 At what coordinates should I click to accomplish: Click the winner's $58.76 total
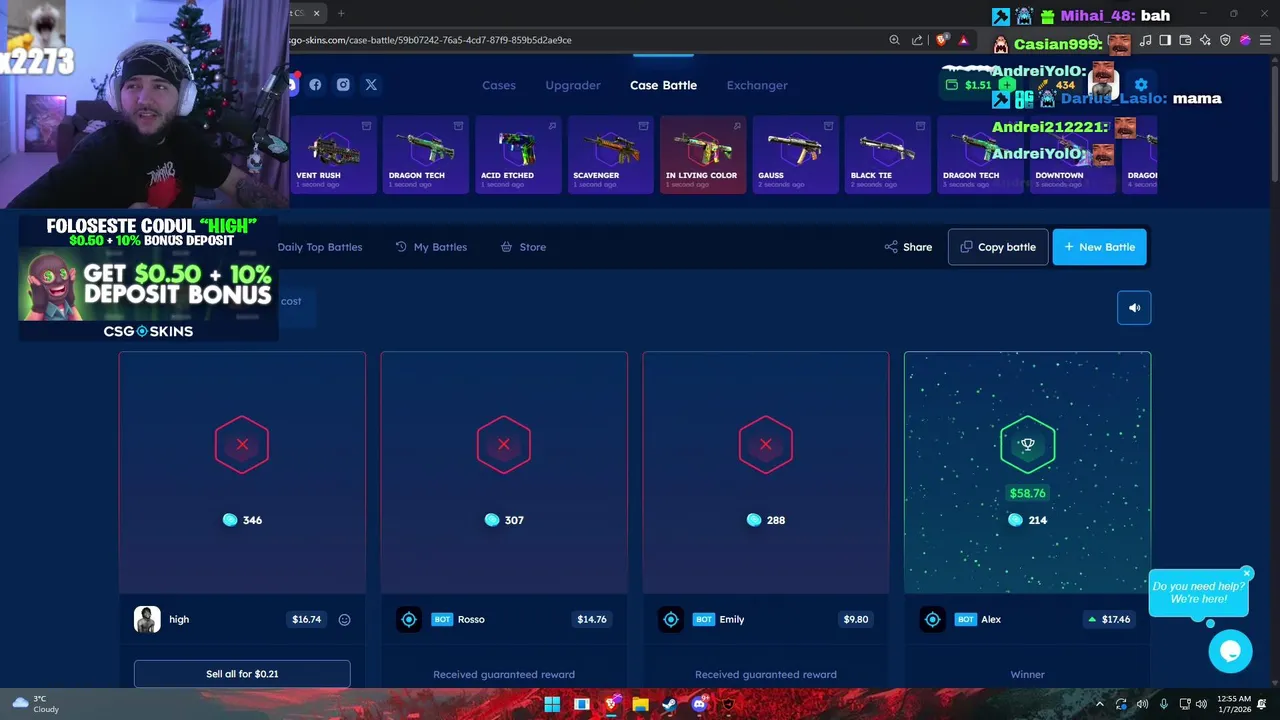[x=1027, y=493]
